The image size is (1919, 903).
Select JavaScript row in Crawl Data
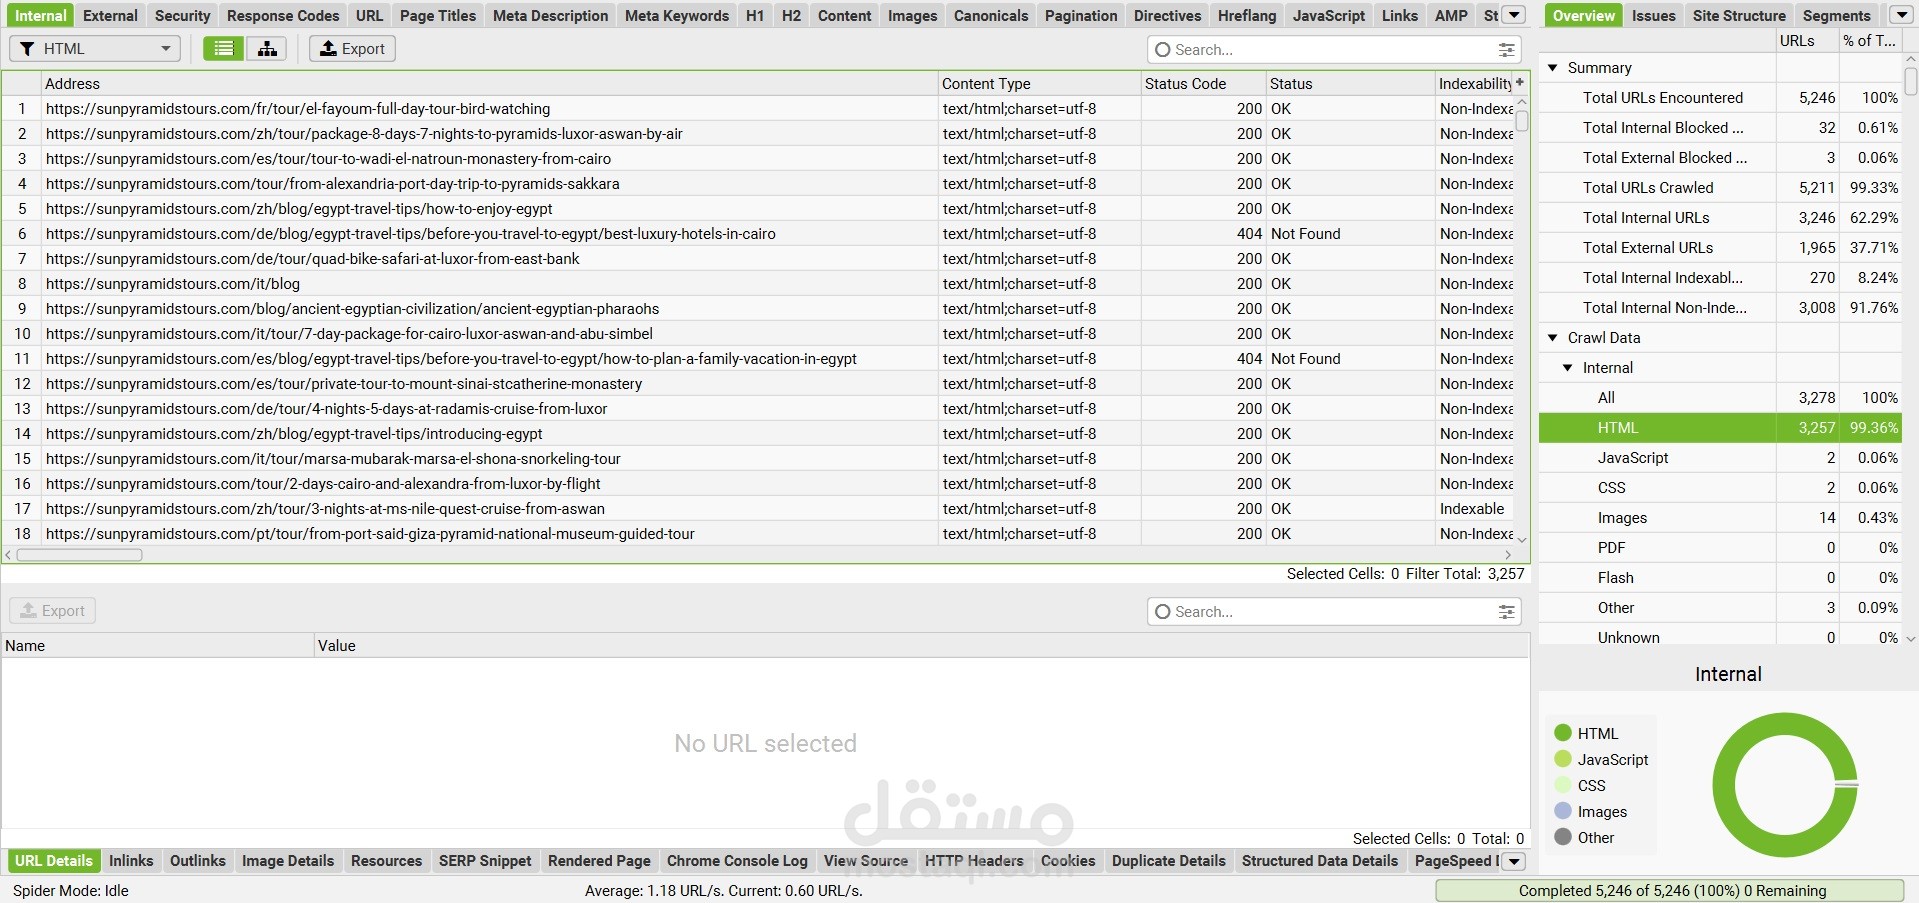1719,458
